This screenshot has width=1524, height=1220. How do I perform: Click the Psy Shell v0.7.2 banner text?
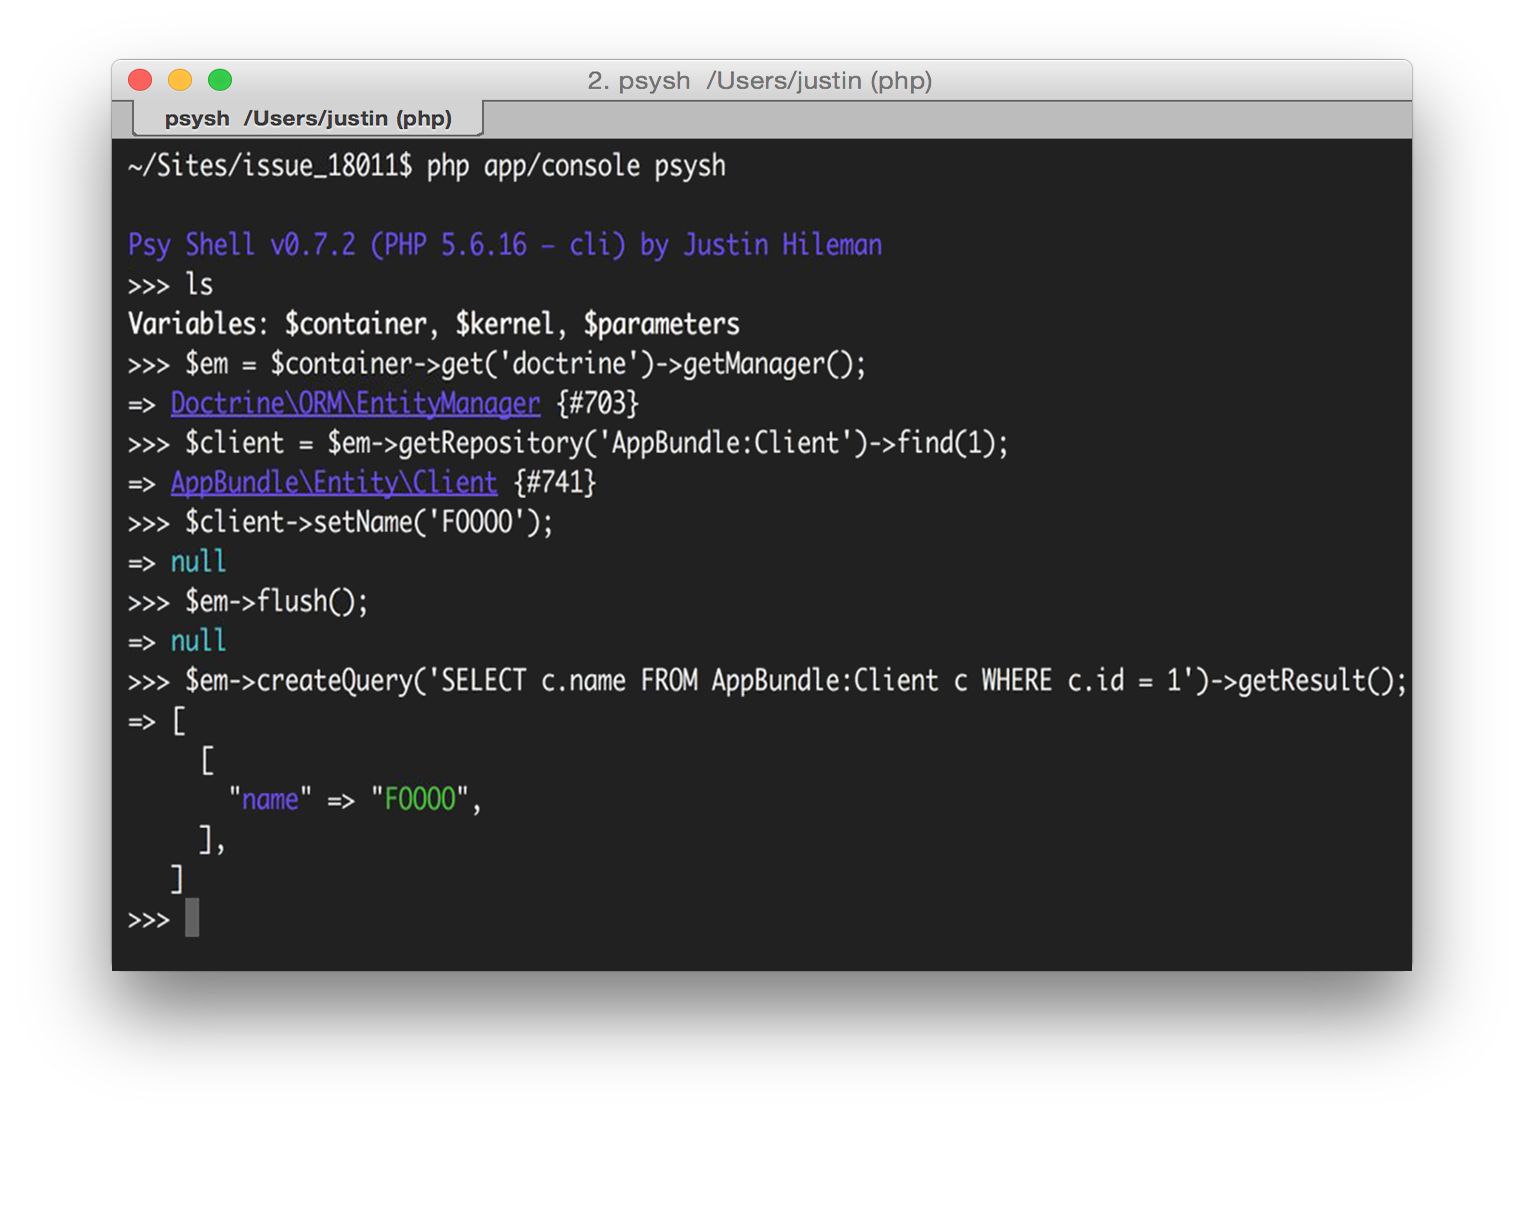click(505, 245)
